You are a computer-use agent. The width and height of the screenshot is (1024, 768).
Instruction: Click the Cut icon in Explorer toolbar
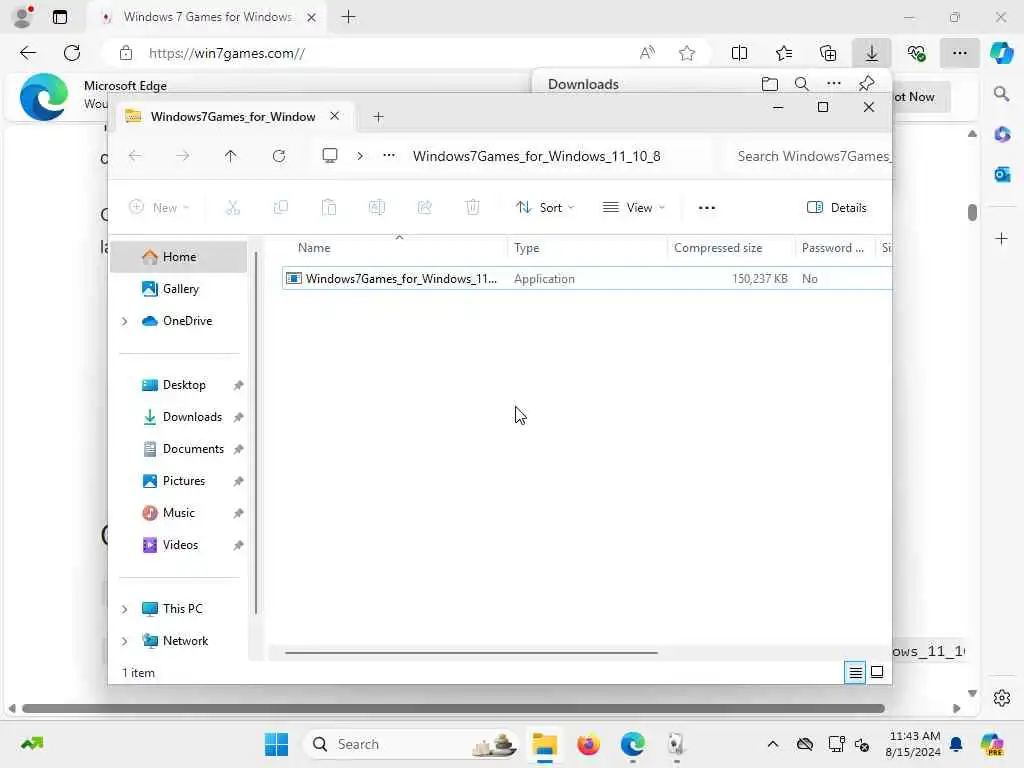click(232, 208)
